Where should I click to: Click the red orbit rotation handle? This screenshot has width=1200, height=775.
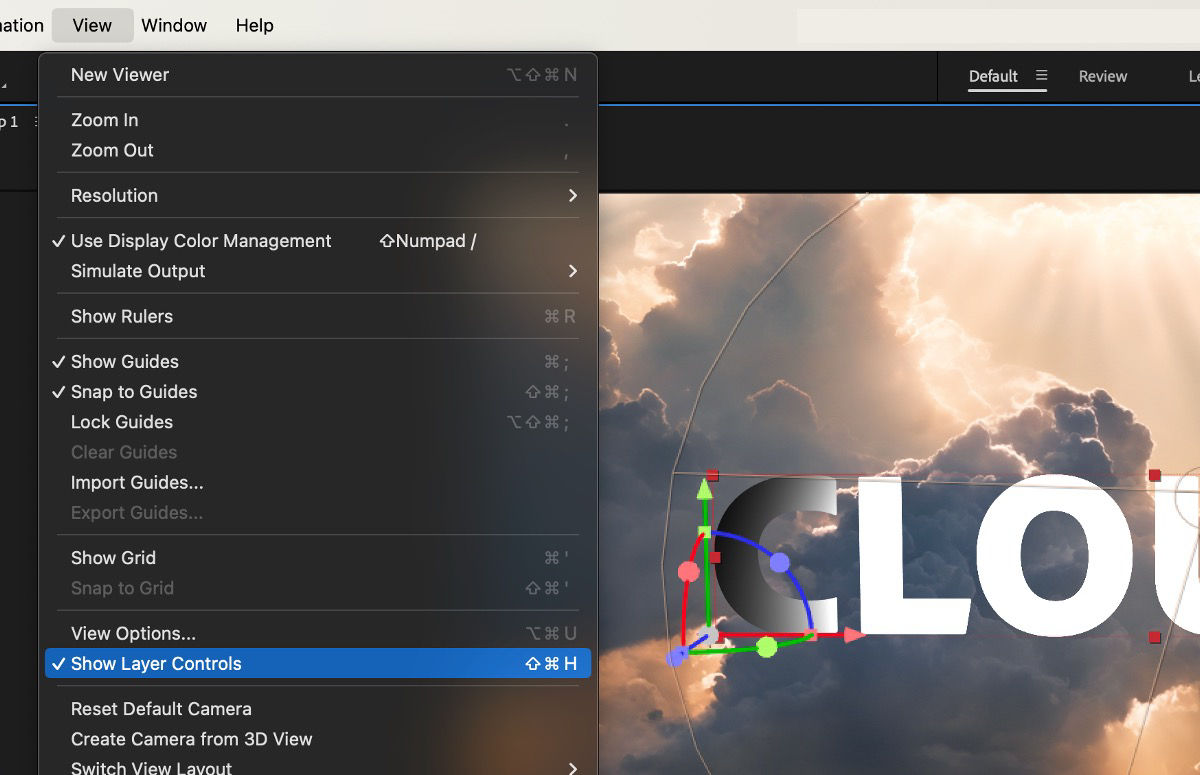click(688, 571)
